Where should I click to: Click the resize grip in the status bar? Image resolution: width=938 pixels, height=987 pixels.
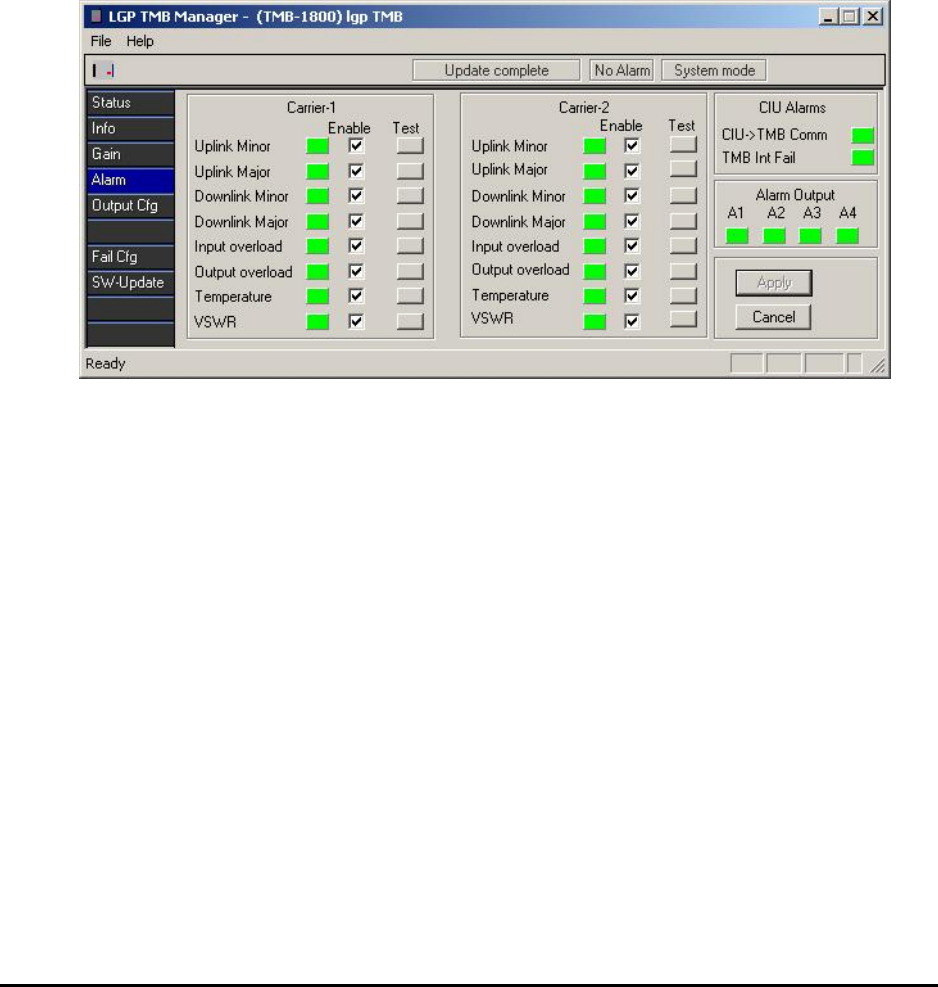tap(878, 366)
